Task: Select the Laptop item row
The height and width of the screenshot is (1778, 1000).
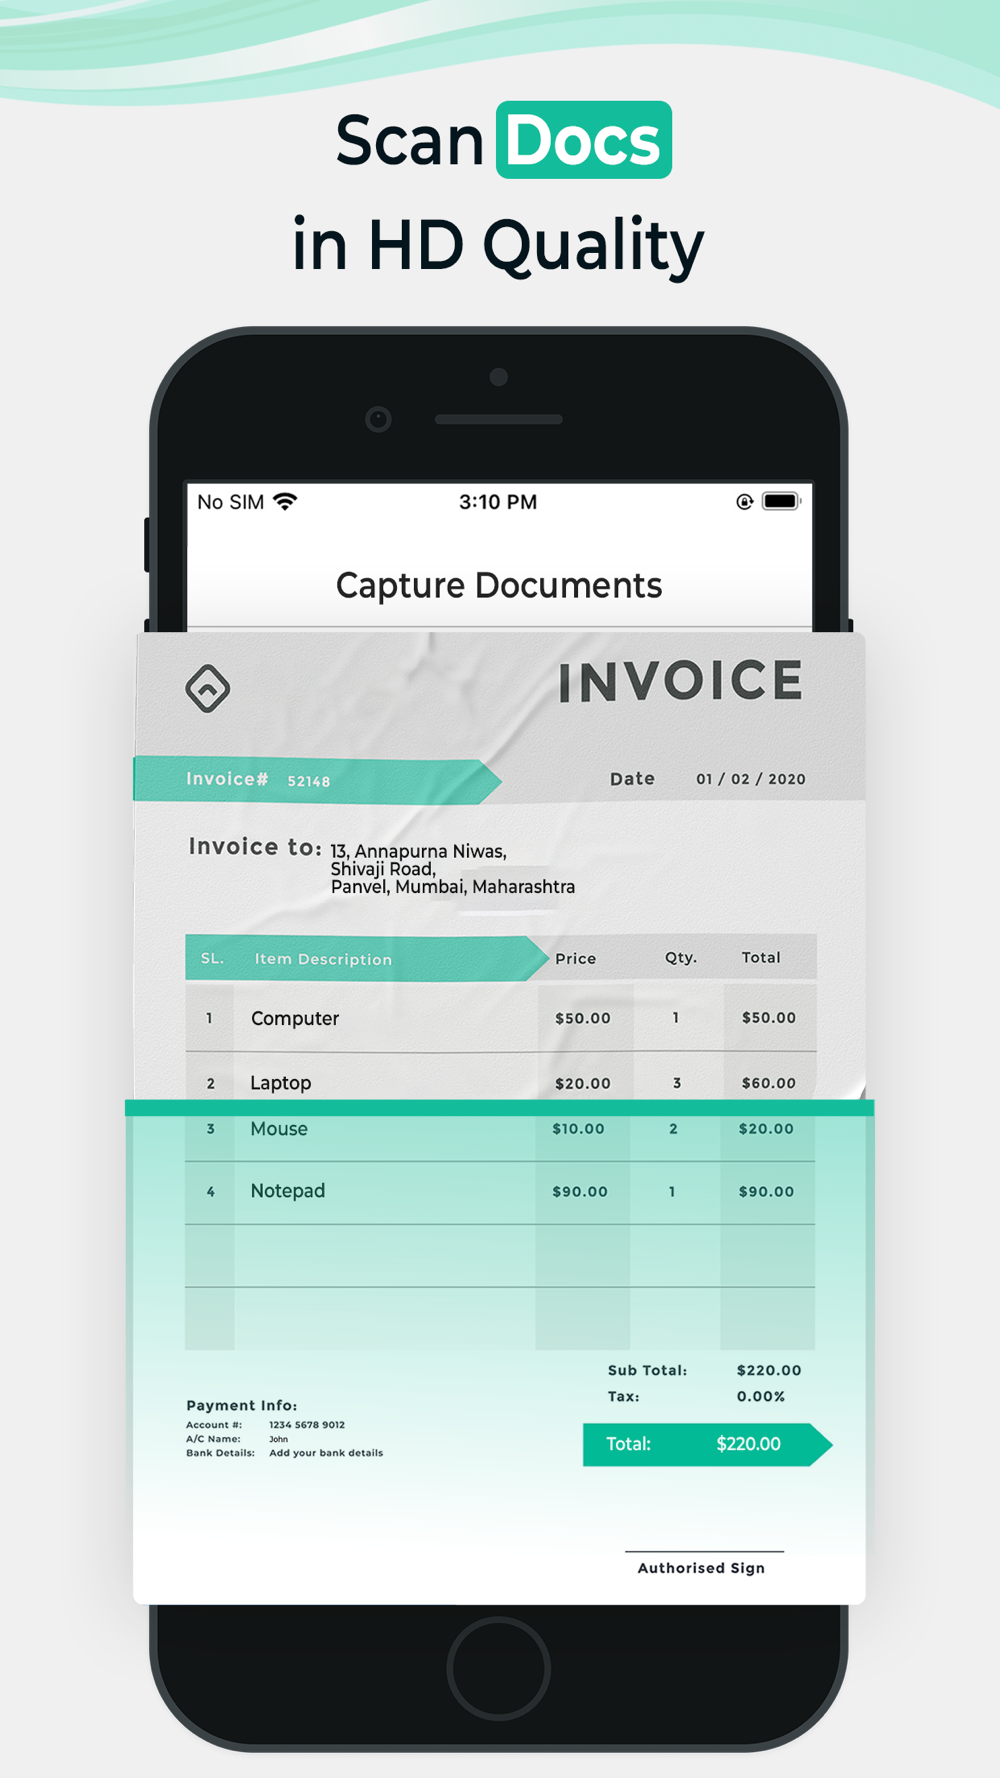Action: pos(501,1077)
